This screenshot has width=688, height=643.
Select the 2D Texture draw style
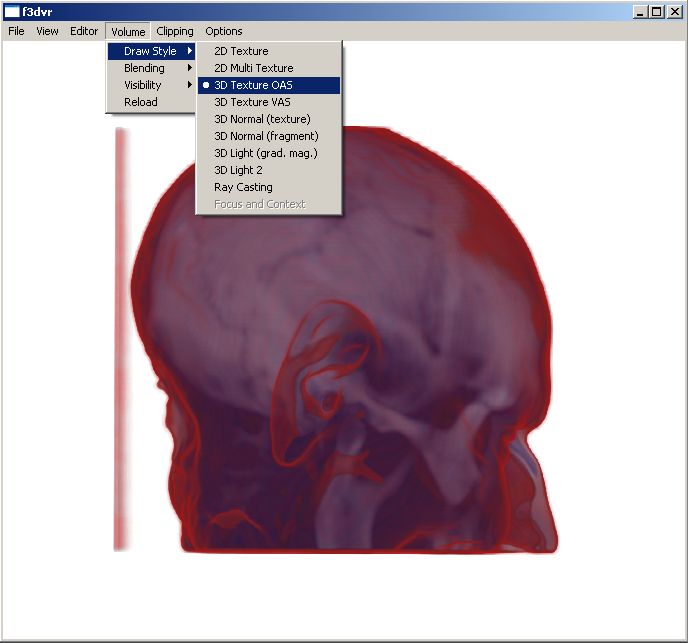point(269,51)
